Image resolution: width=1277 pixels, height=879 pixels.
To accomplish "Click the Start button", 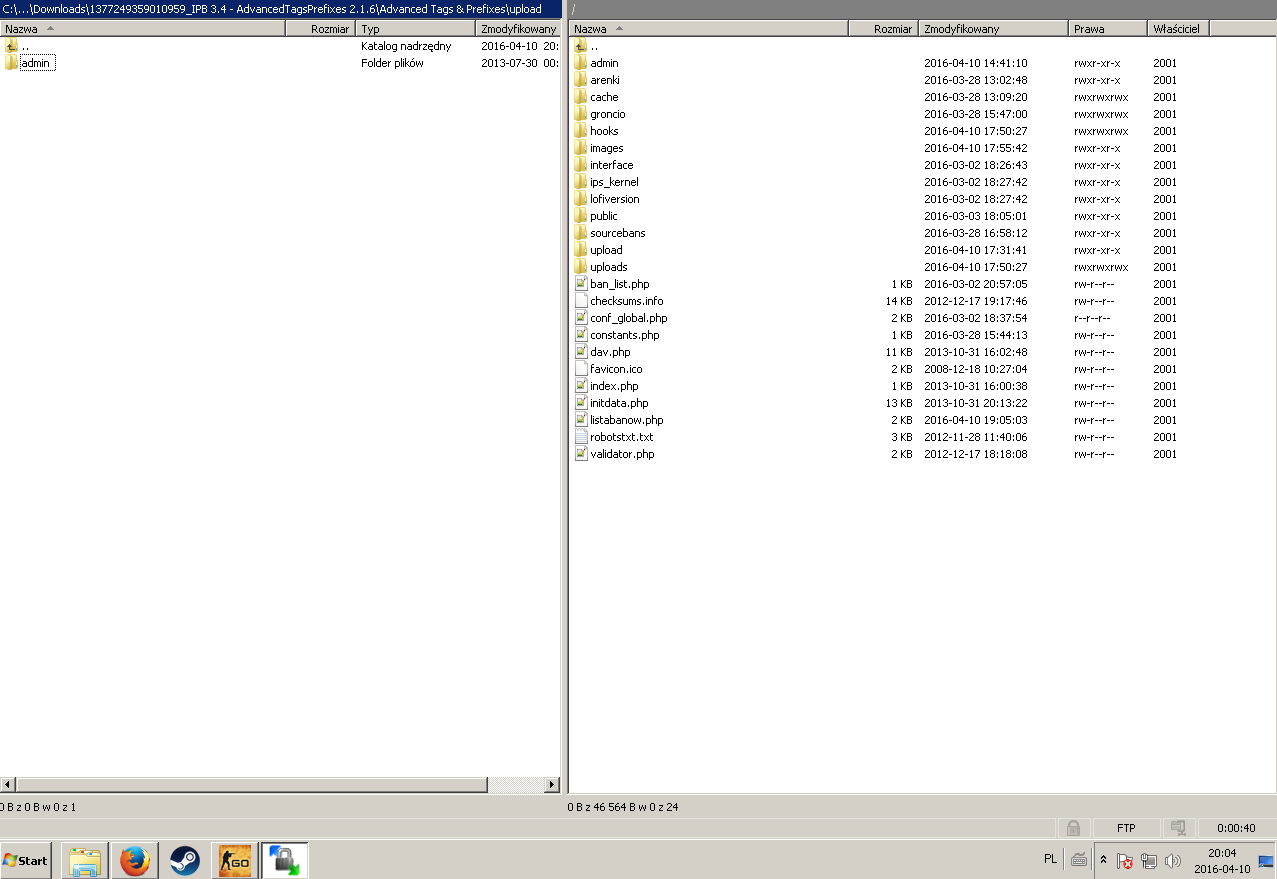I will 26,860.
